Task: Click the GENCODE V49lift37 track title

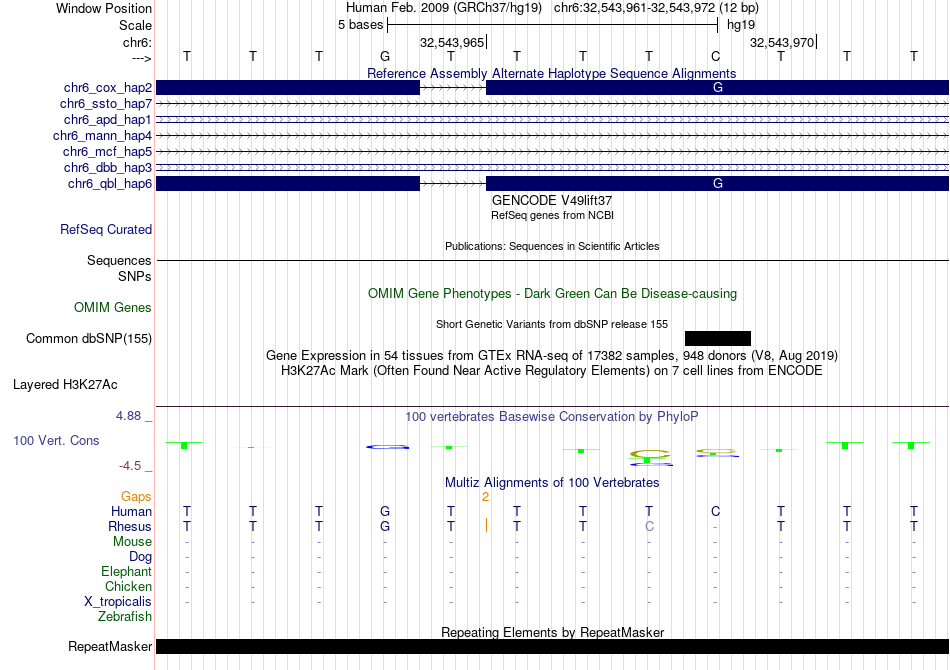Action: tap(552, 201)
